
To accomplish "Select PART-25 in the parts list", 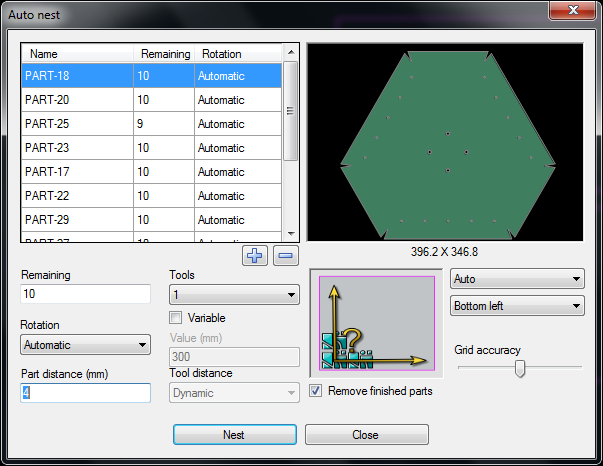I will [77, 124].
